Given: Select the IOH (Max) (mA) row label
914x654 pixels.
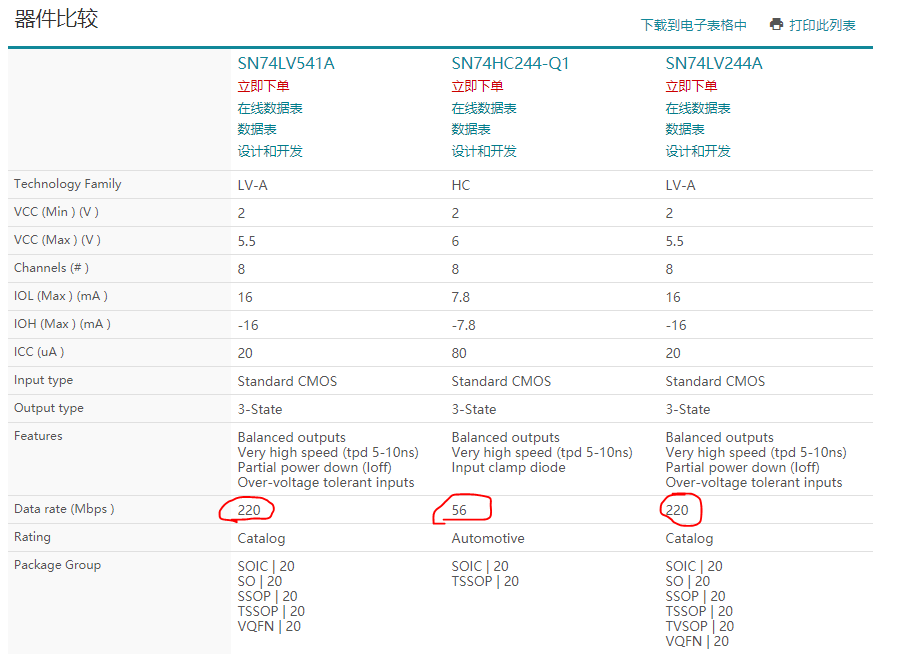Looking at the screenshot, I should [x=62, y=324].
